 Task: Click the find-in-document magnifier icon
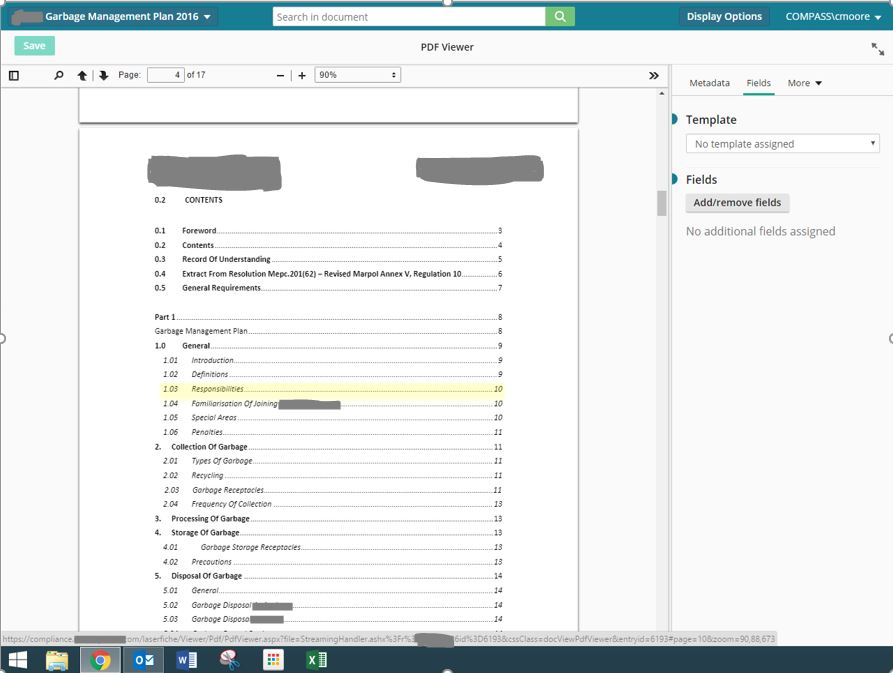point(59,75)
